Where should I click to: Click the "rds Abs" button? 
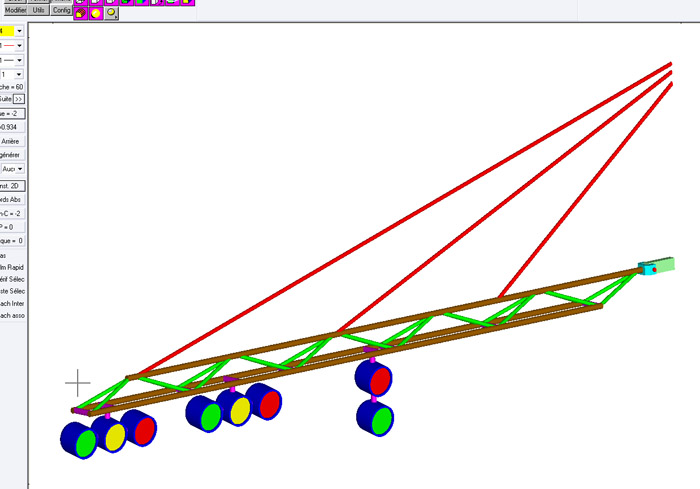pos(12,199)
